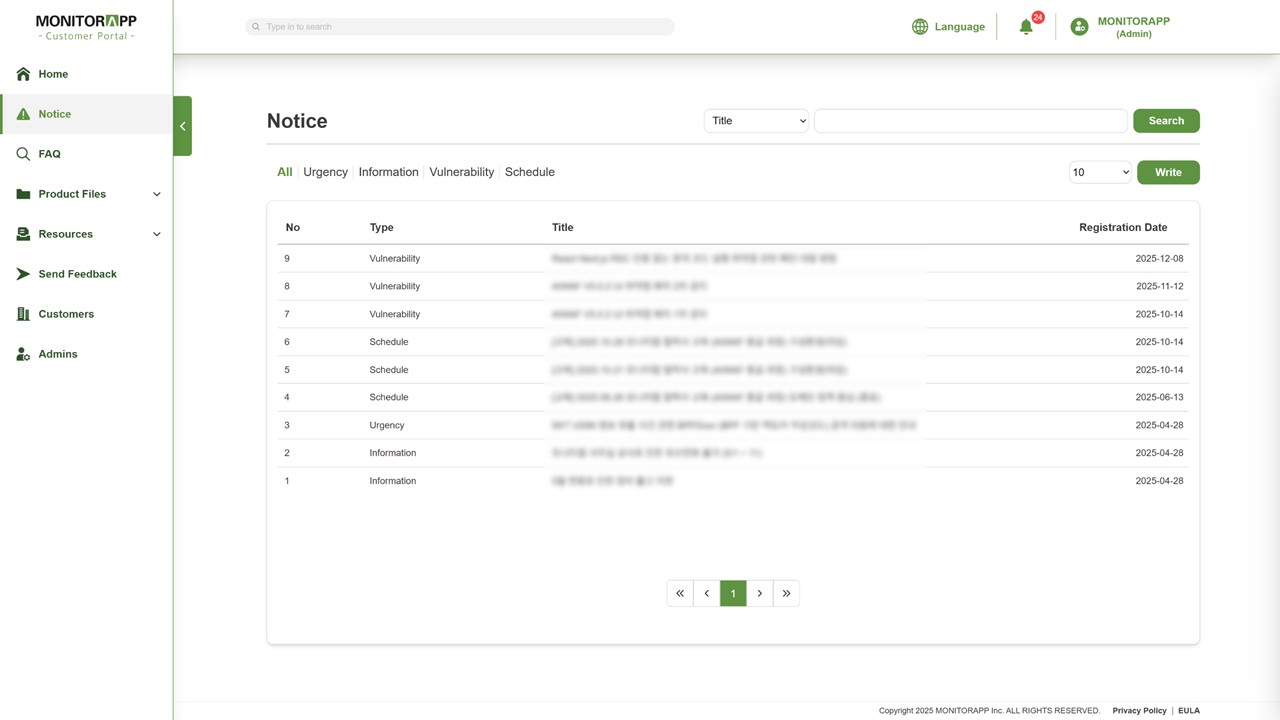Click the MONITORAPP (Admin) account name
Image resolution: width=1280 pixels, height=720 pixels.
tap(1133, 27)
